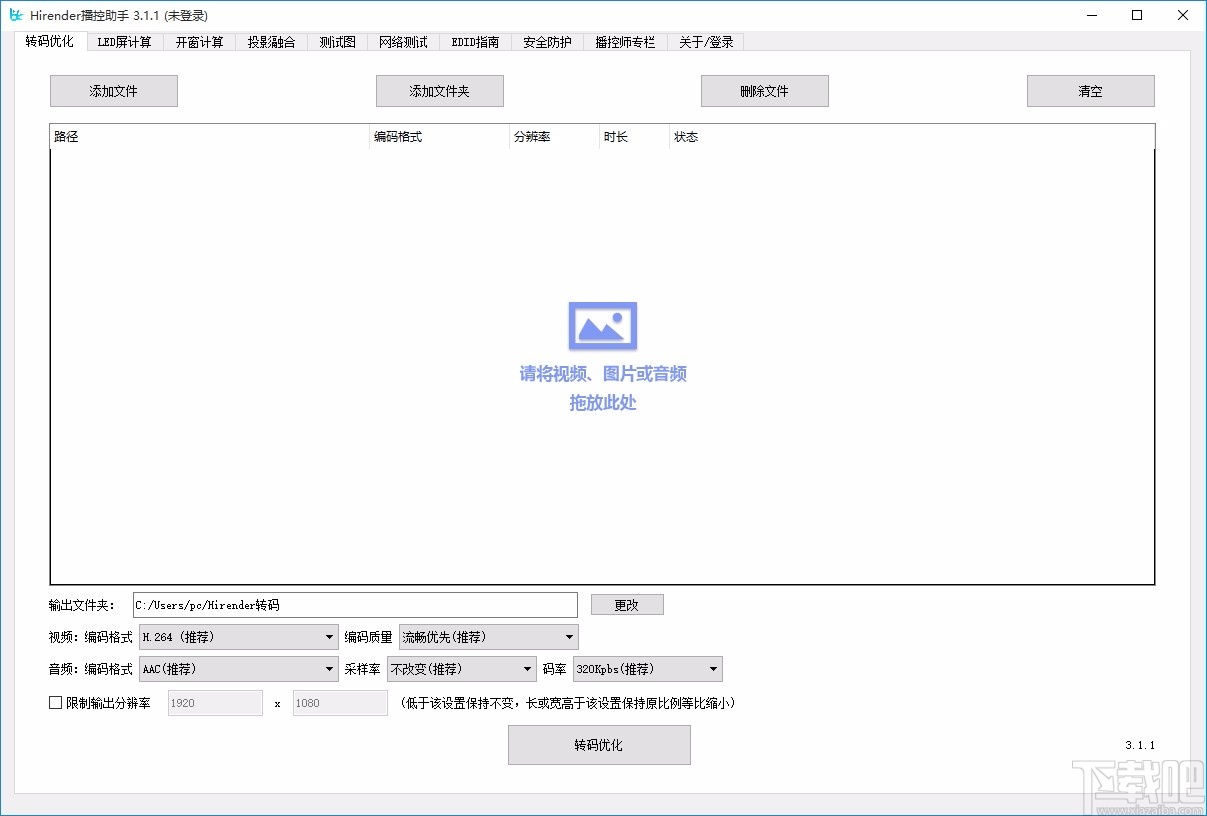Click the 添加文件夹 button
1207x816 pixels.
click(x=440, y=90)
